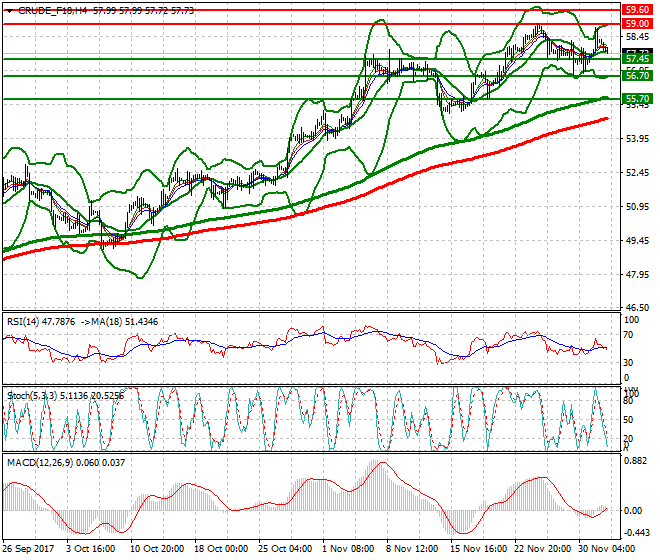Click the MACD scale value 0.882
The height and width of the screenshot is (560, 660).
click(636, 461)
